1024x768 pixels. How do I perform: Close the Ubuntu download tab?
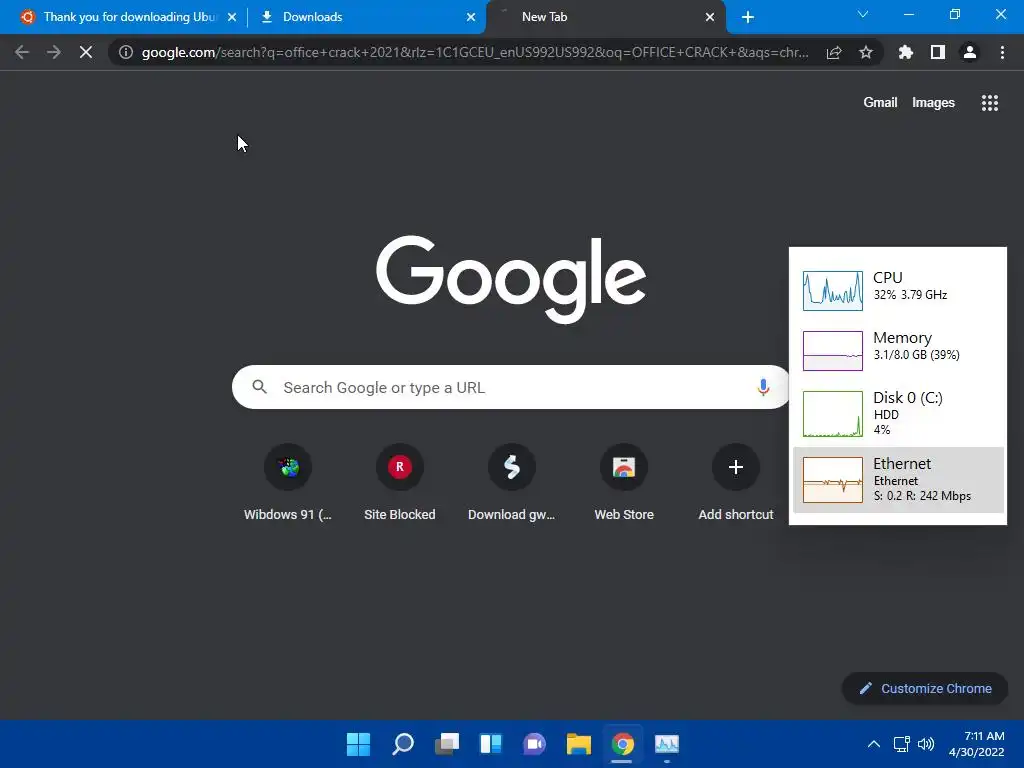(232, 17)
